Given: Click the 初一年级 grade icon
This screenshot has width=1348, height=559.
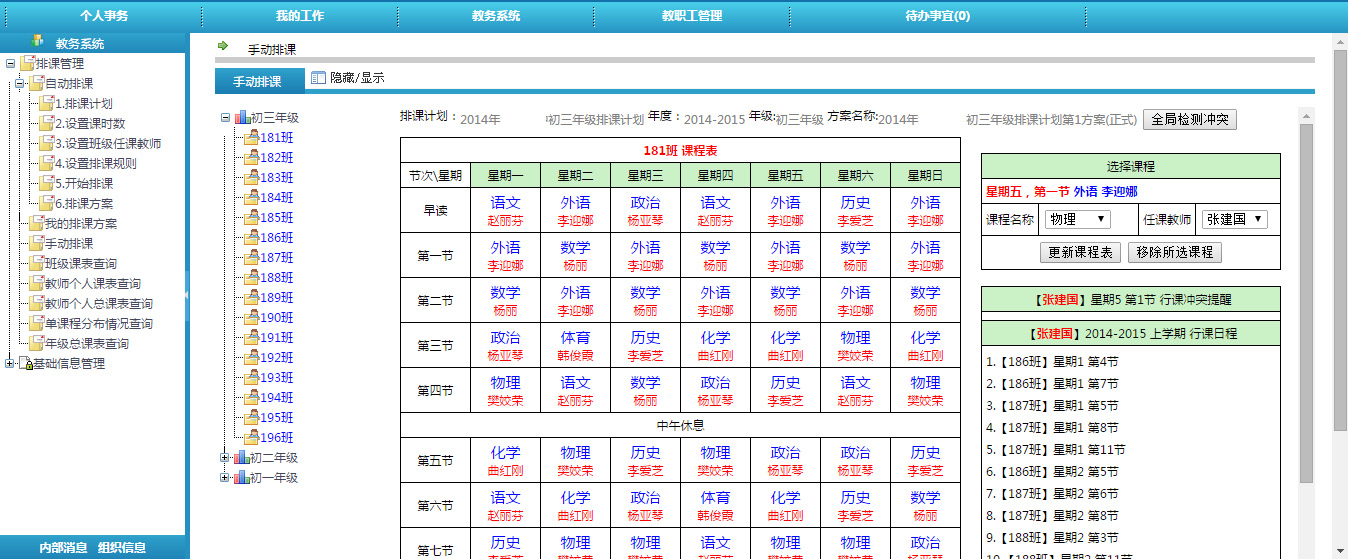Looking at the screenshot, I should (x=242, y=478).
